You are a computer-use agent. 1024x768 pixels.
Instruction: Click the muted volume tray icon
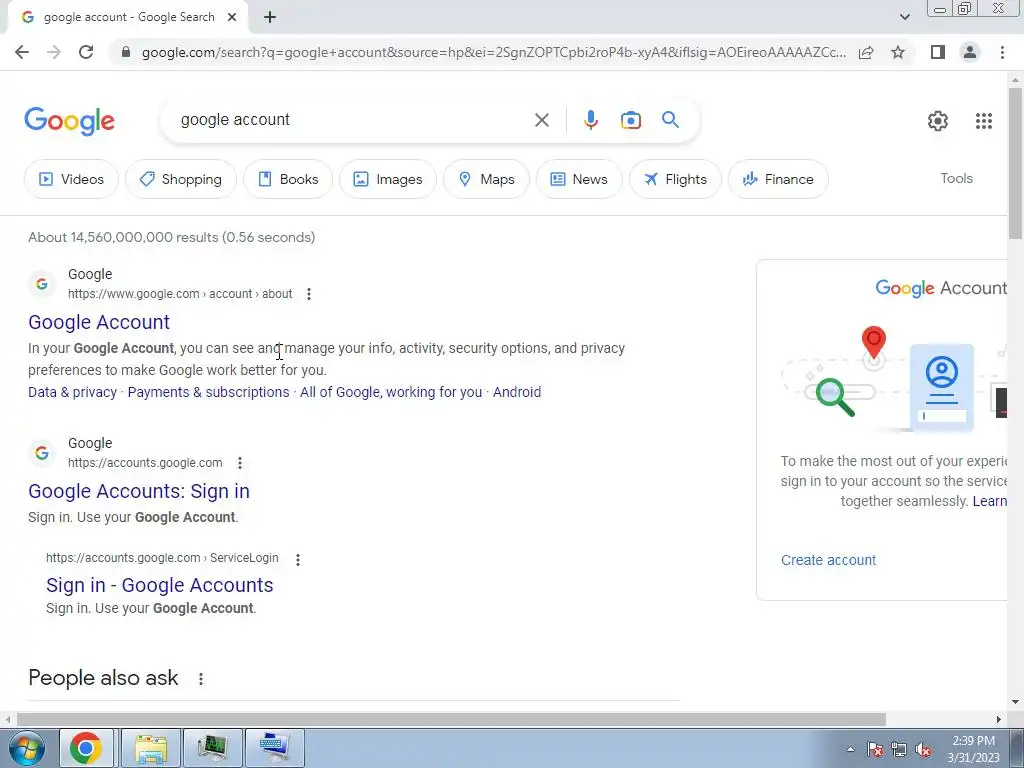point(923,750)
